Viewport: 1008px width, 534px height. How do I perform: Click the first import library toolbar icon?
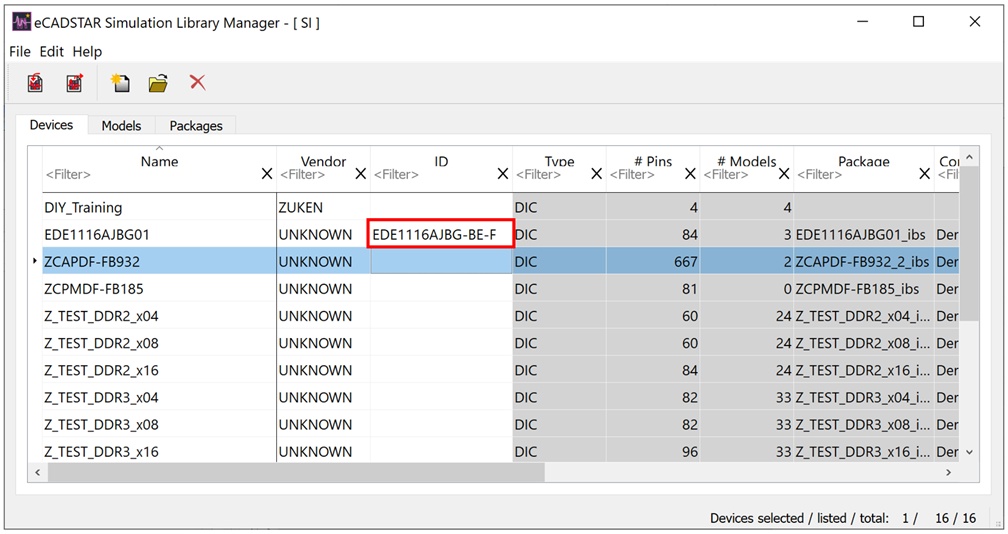35,83
